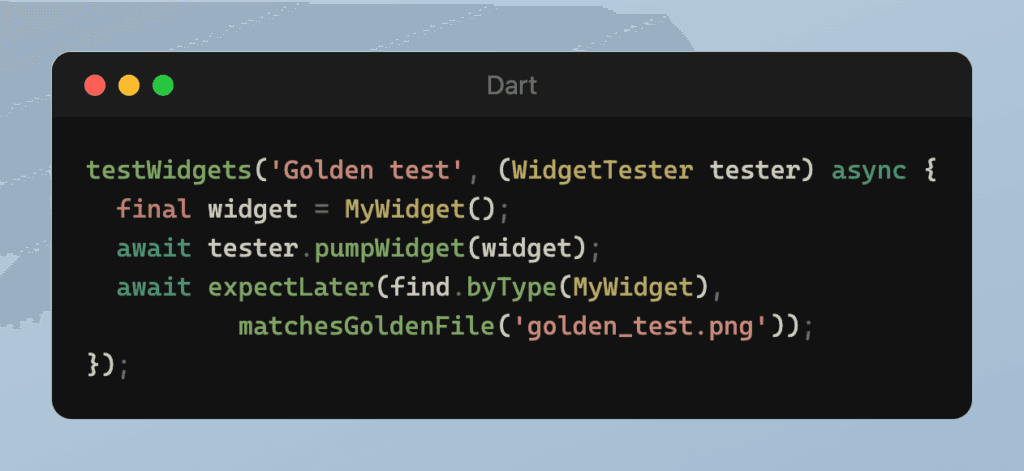This screenshot has width=1024, height=471.
Task: Click the widget variable name after final
Action: click(x=253, y=210)
